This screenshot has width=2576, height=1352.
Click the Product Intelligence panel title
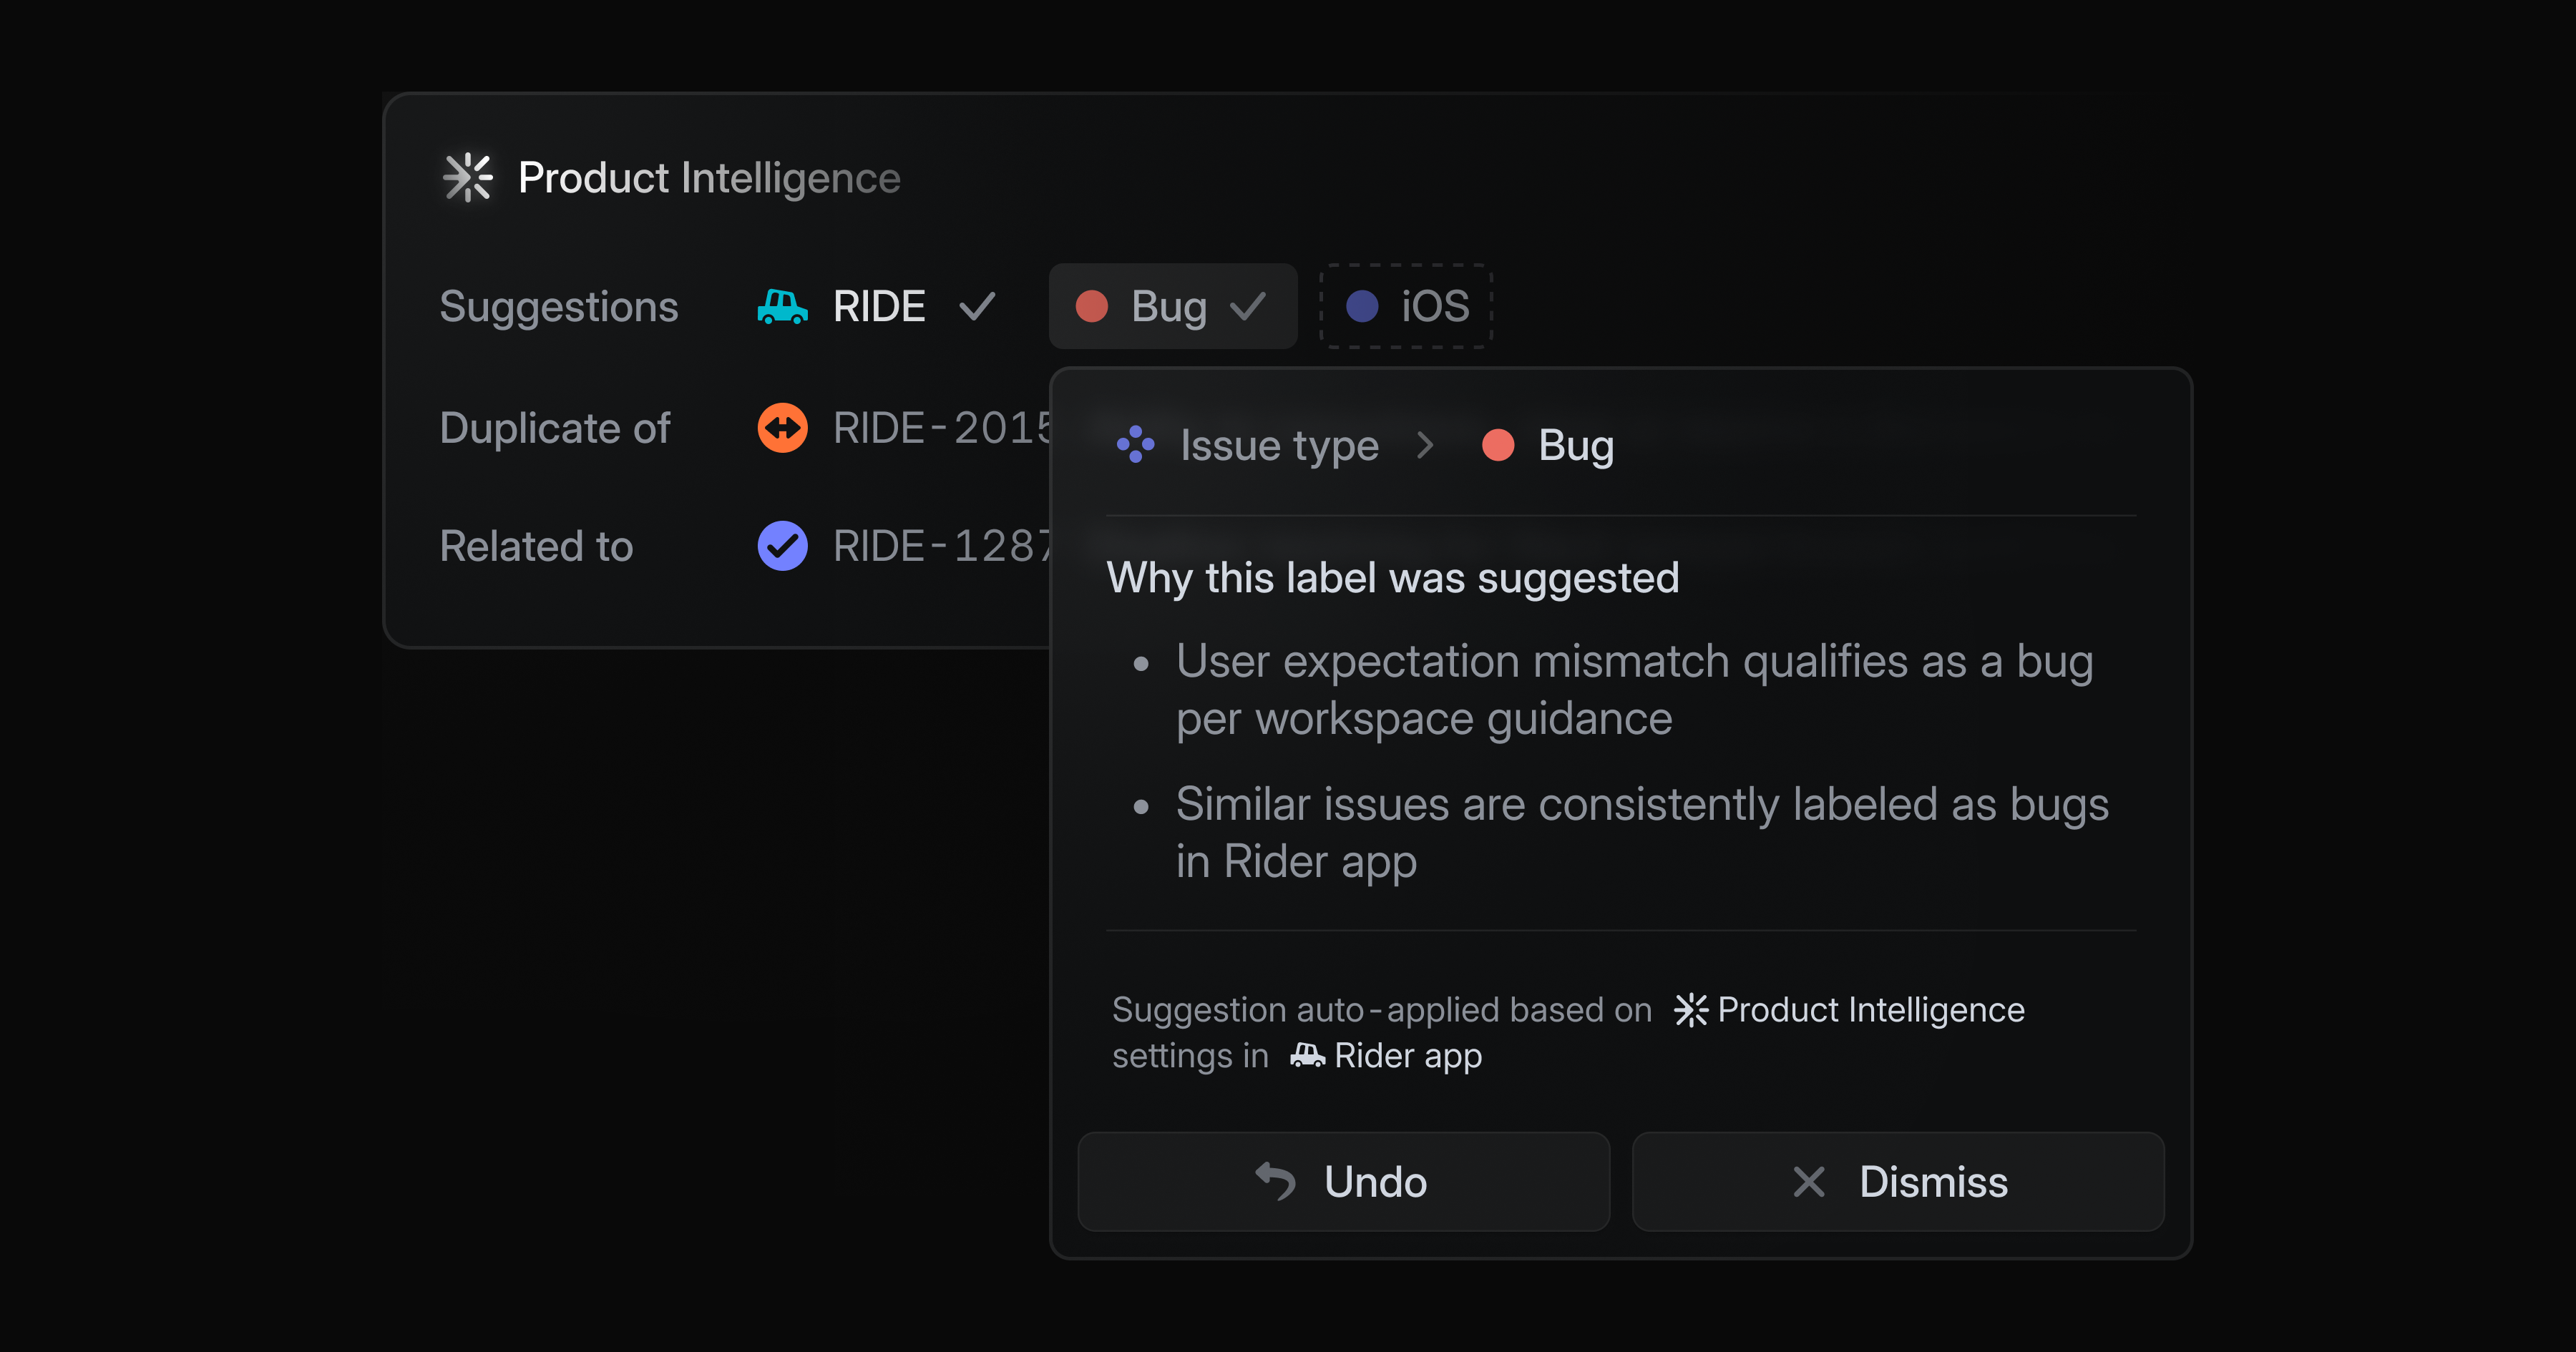[709, 178]
